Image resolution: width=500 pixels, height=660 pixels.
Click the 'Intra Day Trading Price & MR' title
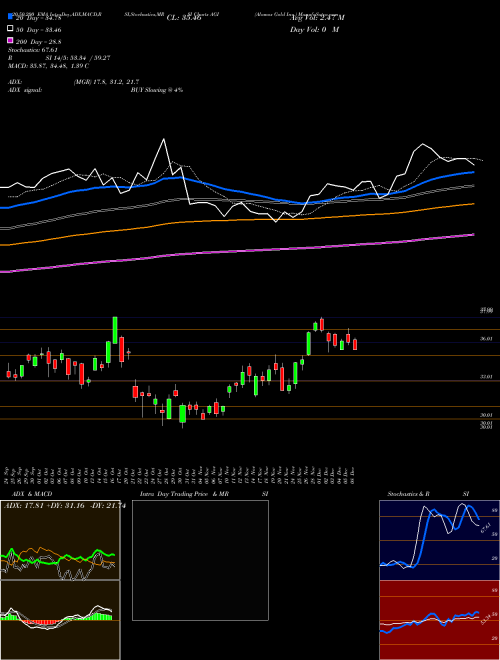point(184,494)
